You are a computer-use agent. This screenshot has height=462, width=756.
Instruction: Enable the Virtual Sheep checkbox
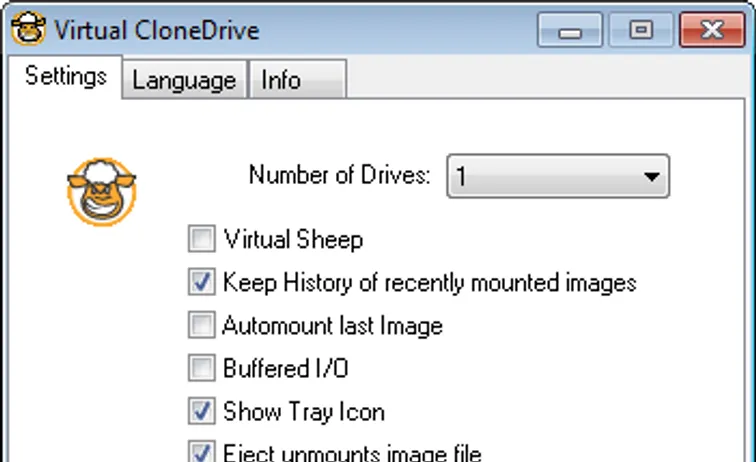click(x=202, y=240)
